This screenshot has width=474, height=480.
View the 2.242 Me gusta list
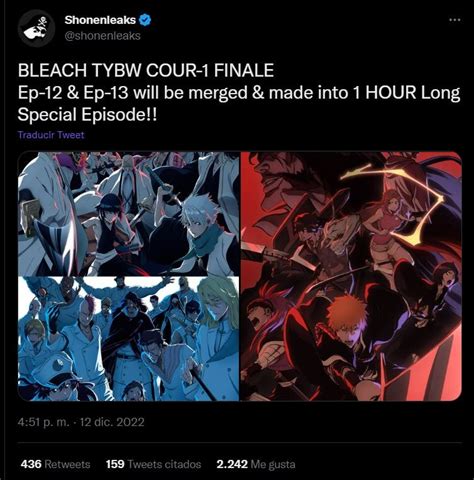(x=256, y=464)
